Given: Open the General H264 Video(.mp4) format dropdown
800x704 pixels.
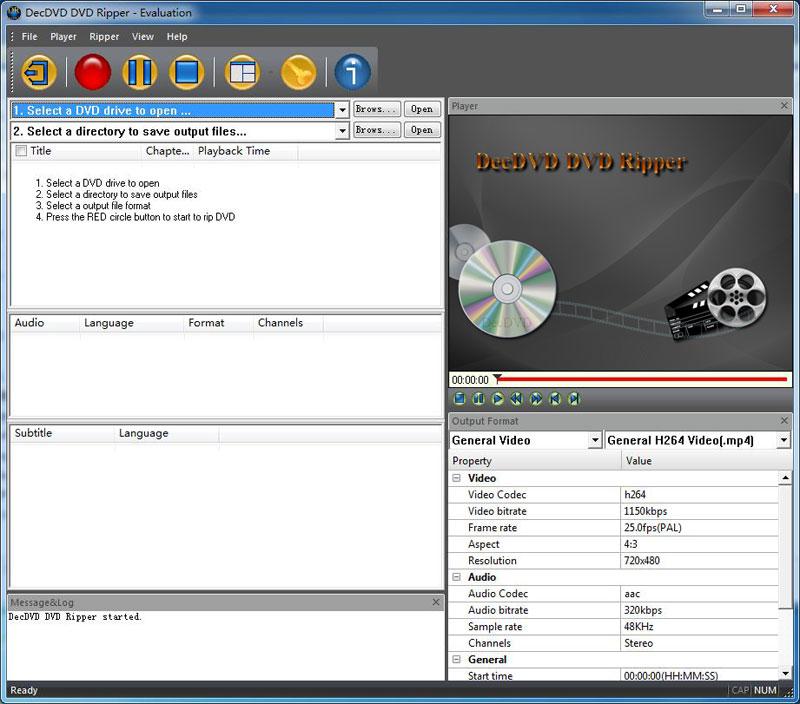Looking at the screenshot, I should point(784,440).
